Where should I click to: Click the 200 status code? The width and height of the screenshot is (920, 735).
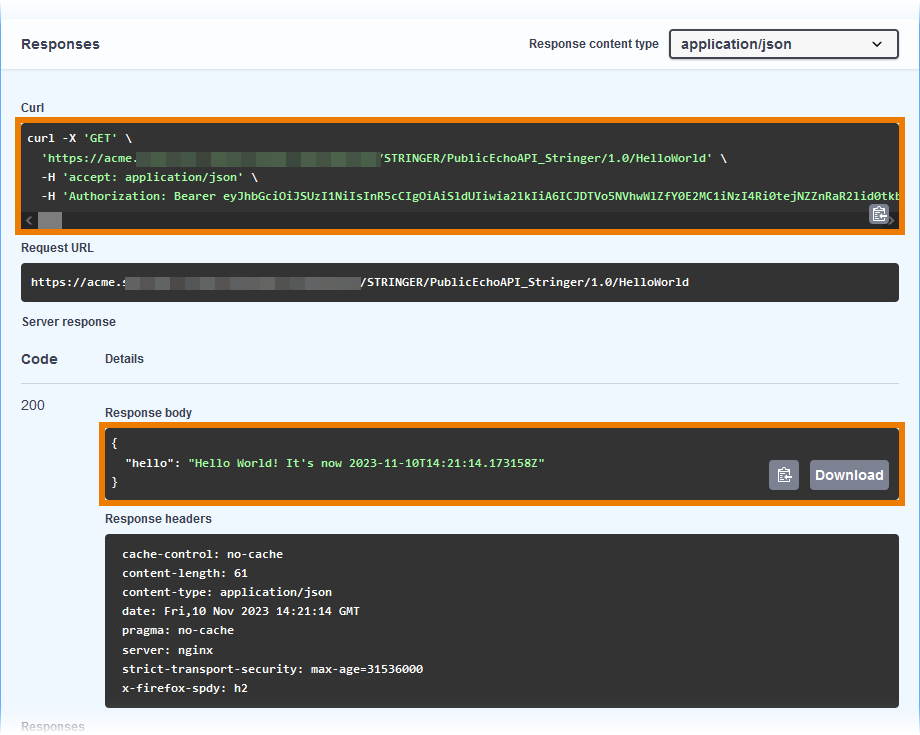33,405
